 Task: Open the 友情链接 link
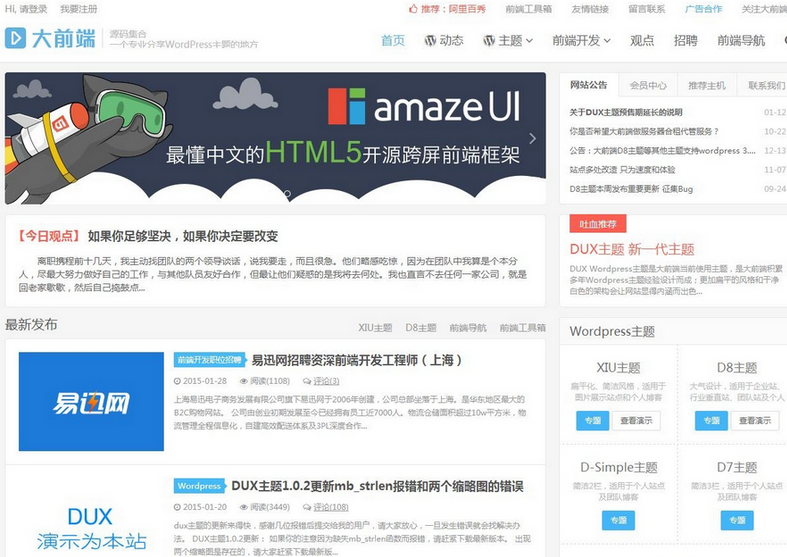pos(590,9)
